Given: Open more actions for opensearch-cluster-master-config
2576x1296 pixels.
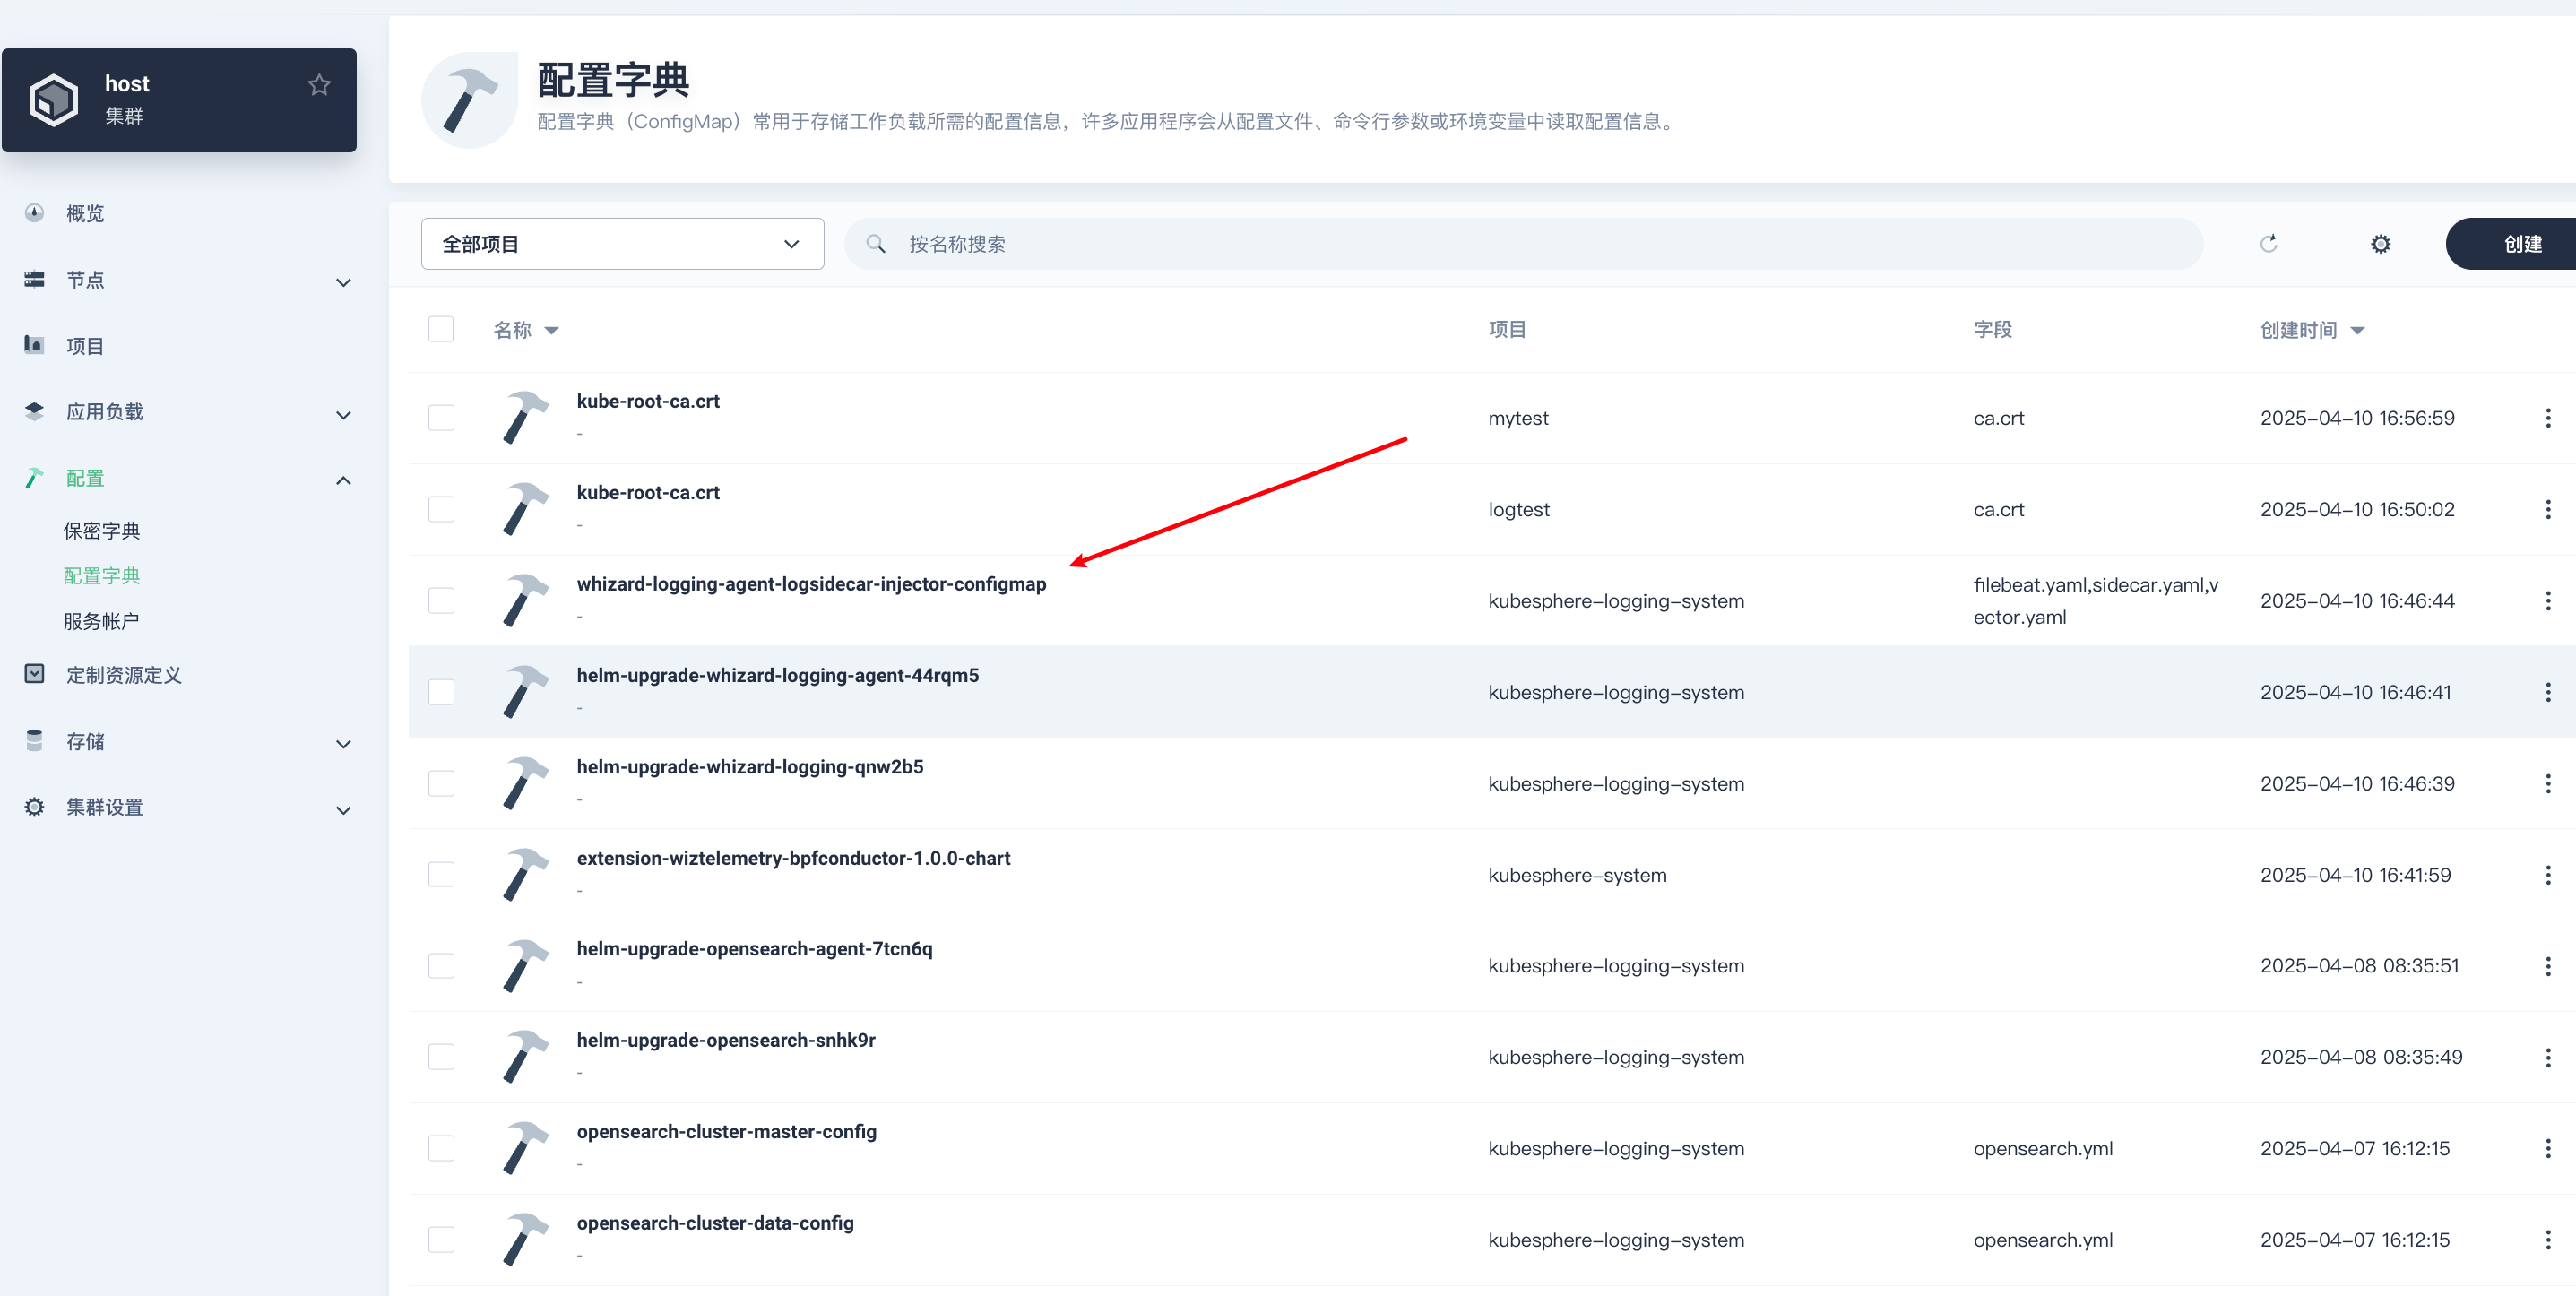Looking at the screenshot, I should (2547, 1148).
